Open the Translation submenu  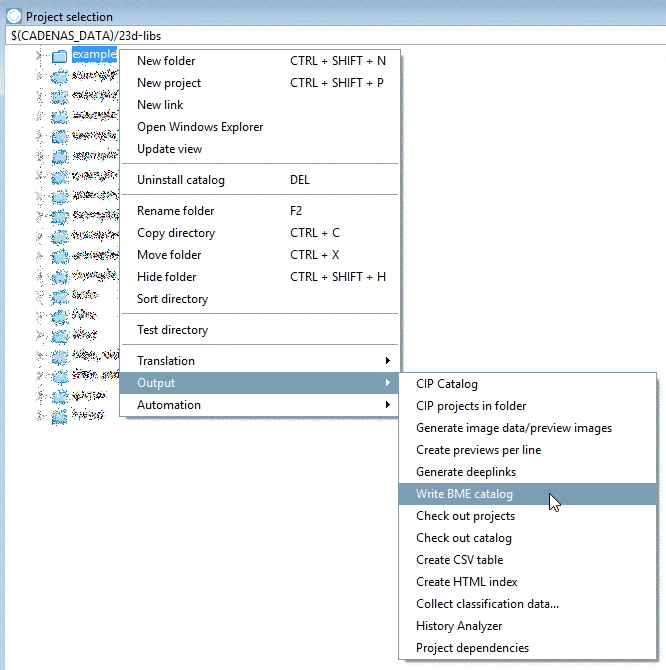tap(260, 361)
